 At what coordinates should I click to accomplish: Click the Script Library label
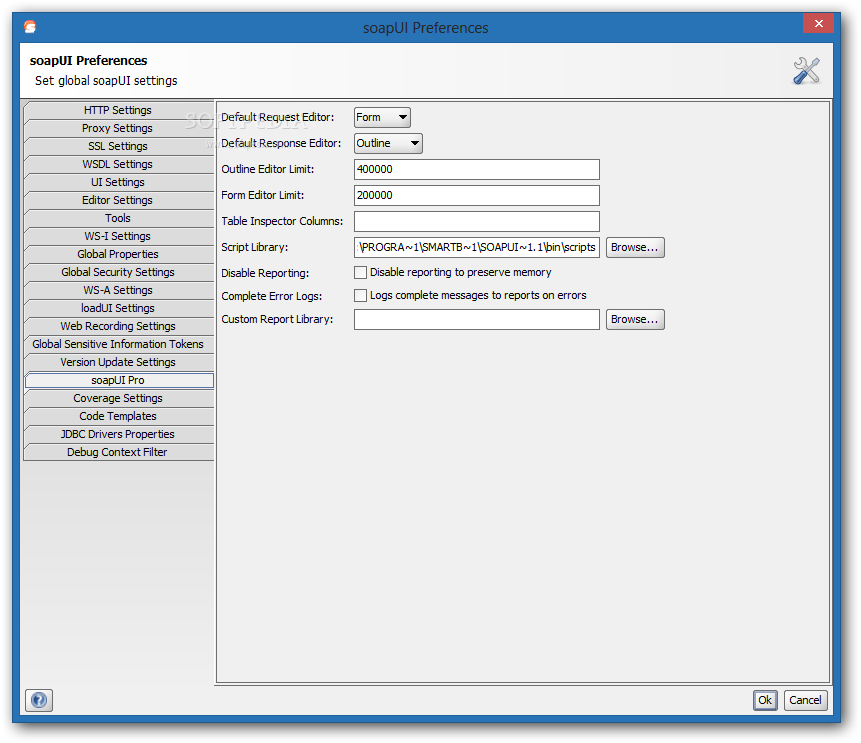click(255, 248)
